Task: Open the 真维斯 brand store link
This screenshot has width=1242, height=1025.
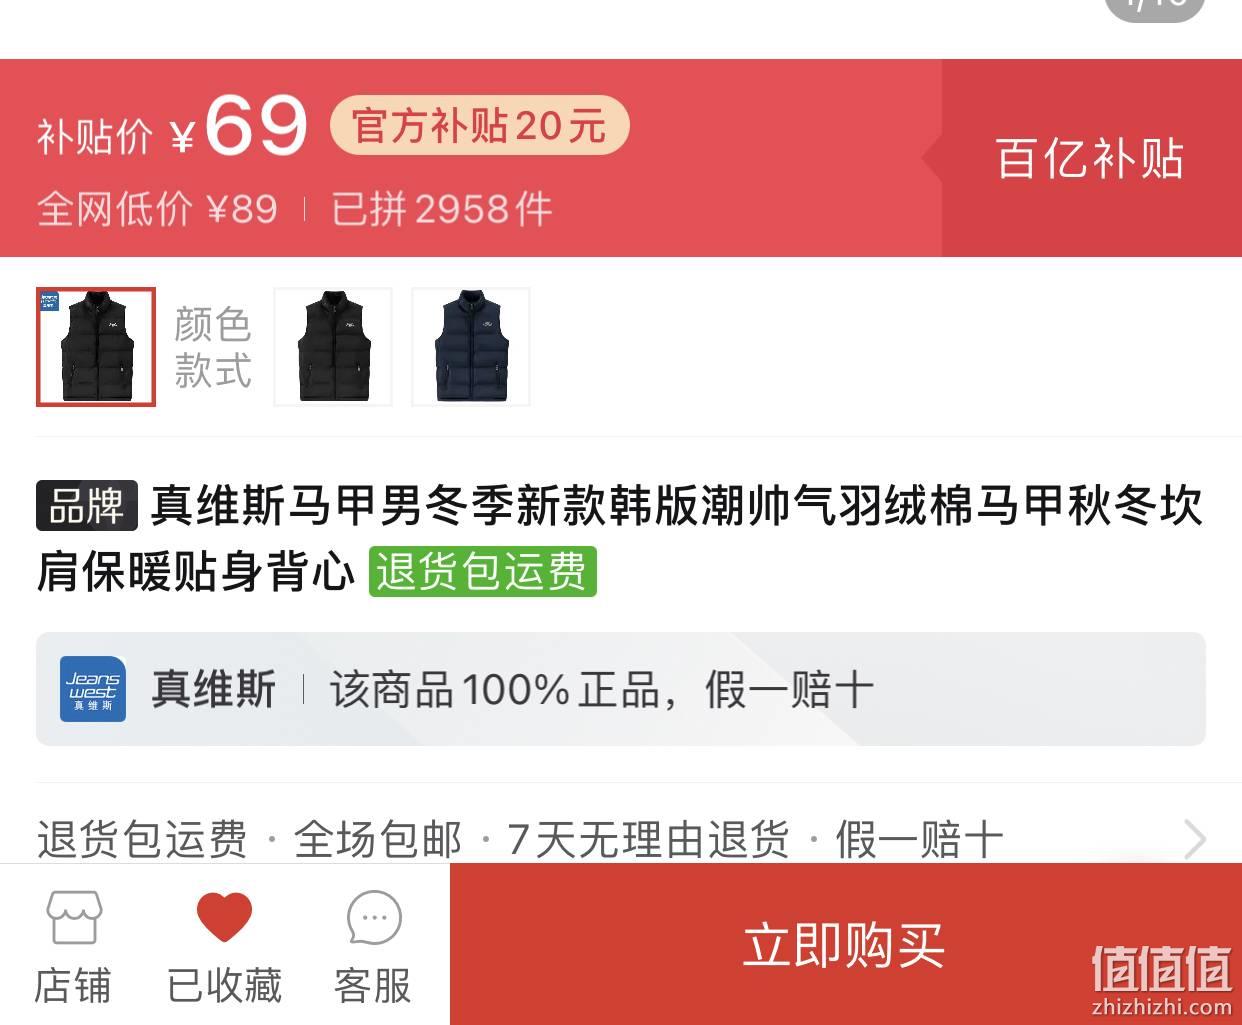Action: click(x=213, y=690)
